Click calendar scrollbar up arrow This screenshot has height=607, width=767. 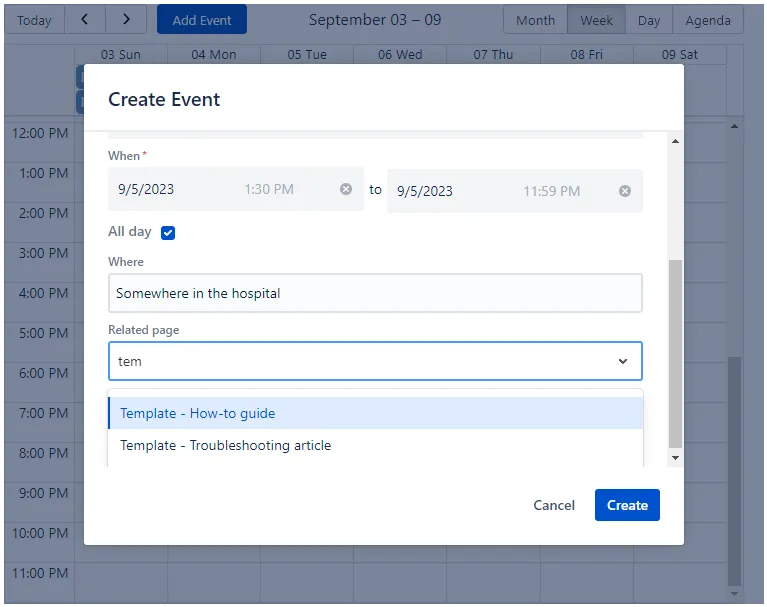pyautogui.click(x=734, y=126)
